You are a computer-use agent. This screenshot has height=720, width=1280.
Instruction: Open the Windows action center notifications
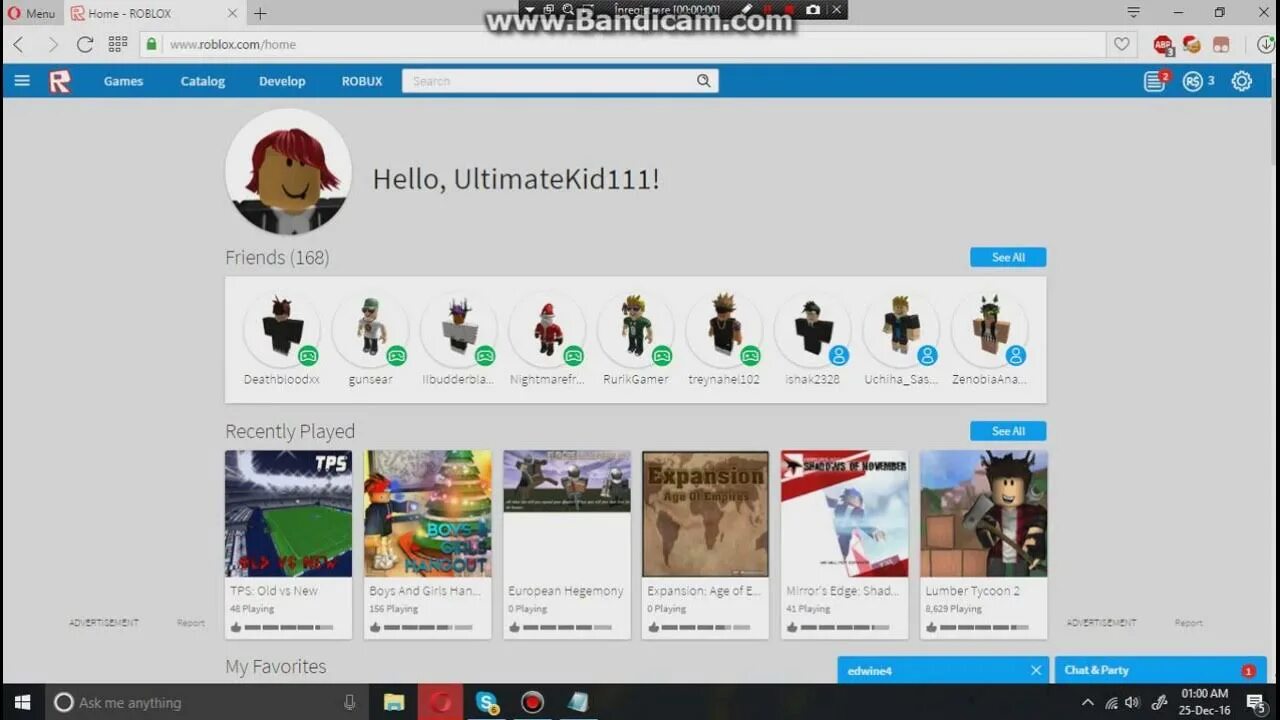pos(1257,702)
